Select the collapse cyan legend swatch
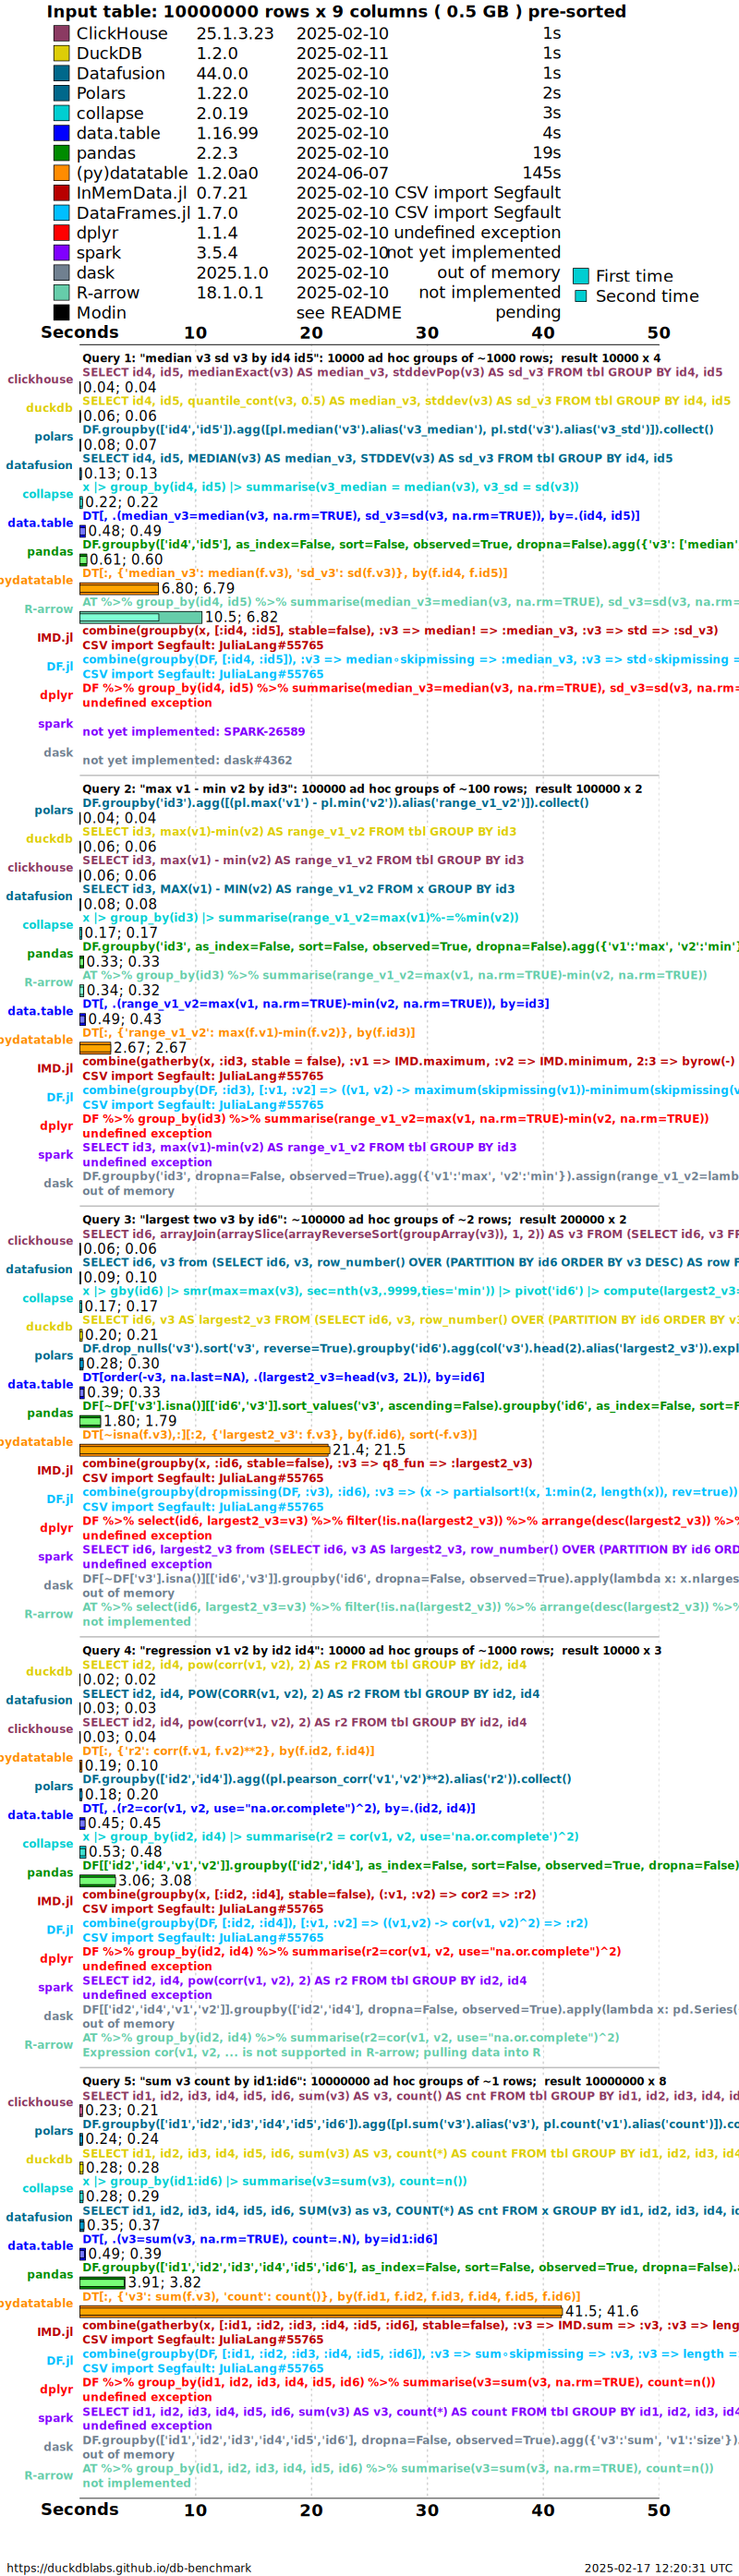 pos(61,113)
